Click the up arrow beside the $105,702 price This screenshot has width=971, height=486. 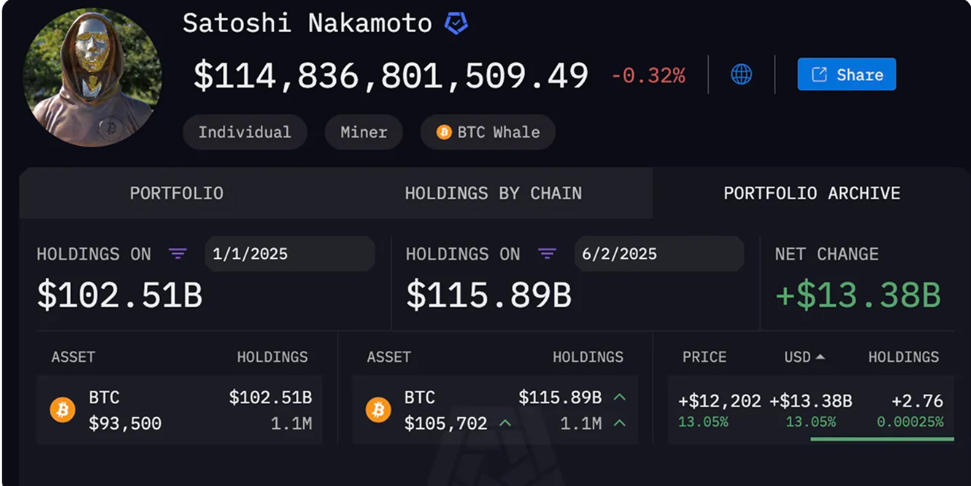click(505, 423)
